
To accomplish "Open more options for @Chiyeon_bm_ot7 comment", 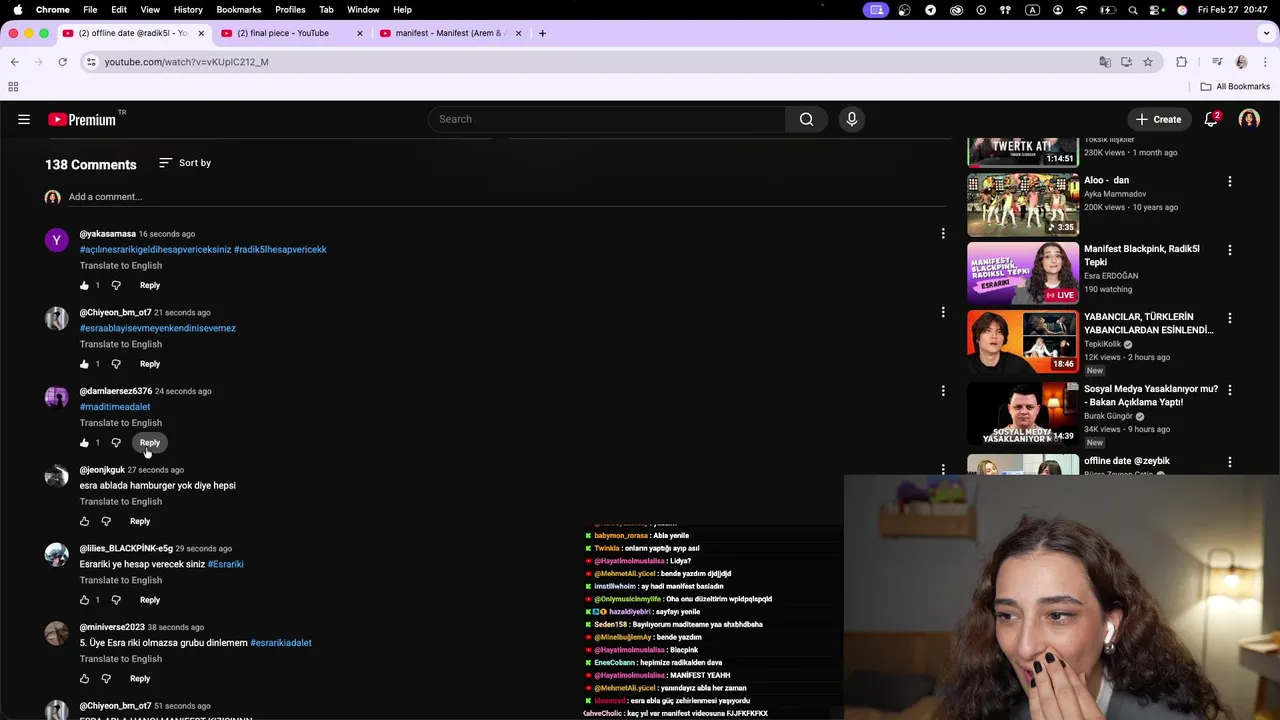I will (x=942, y=312).
